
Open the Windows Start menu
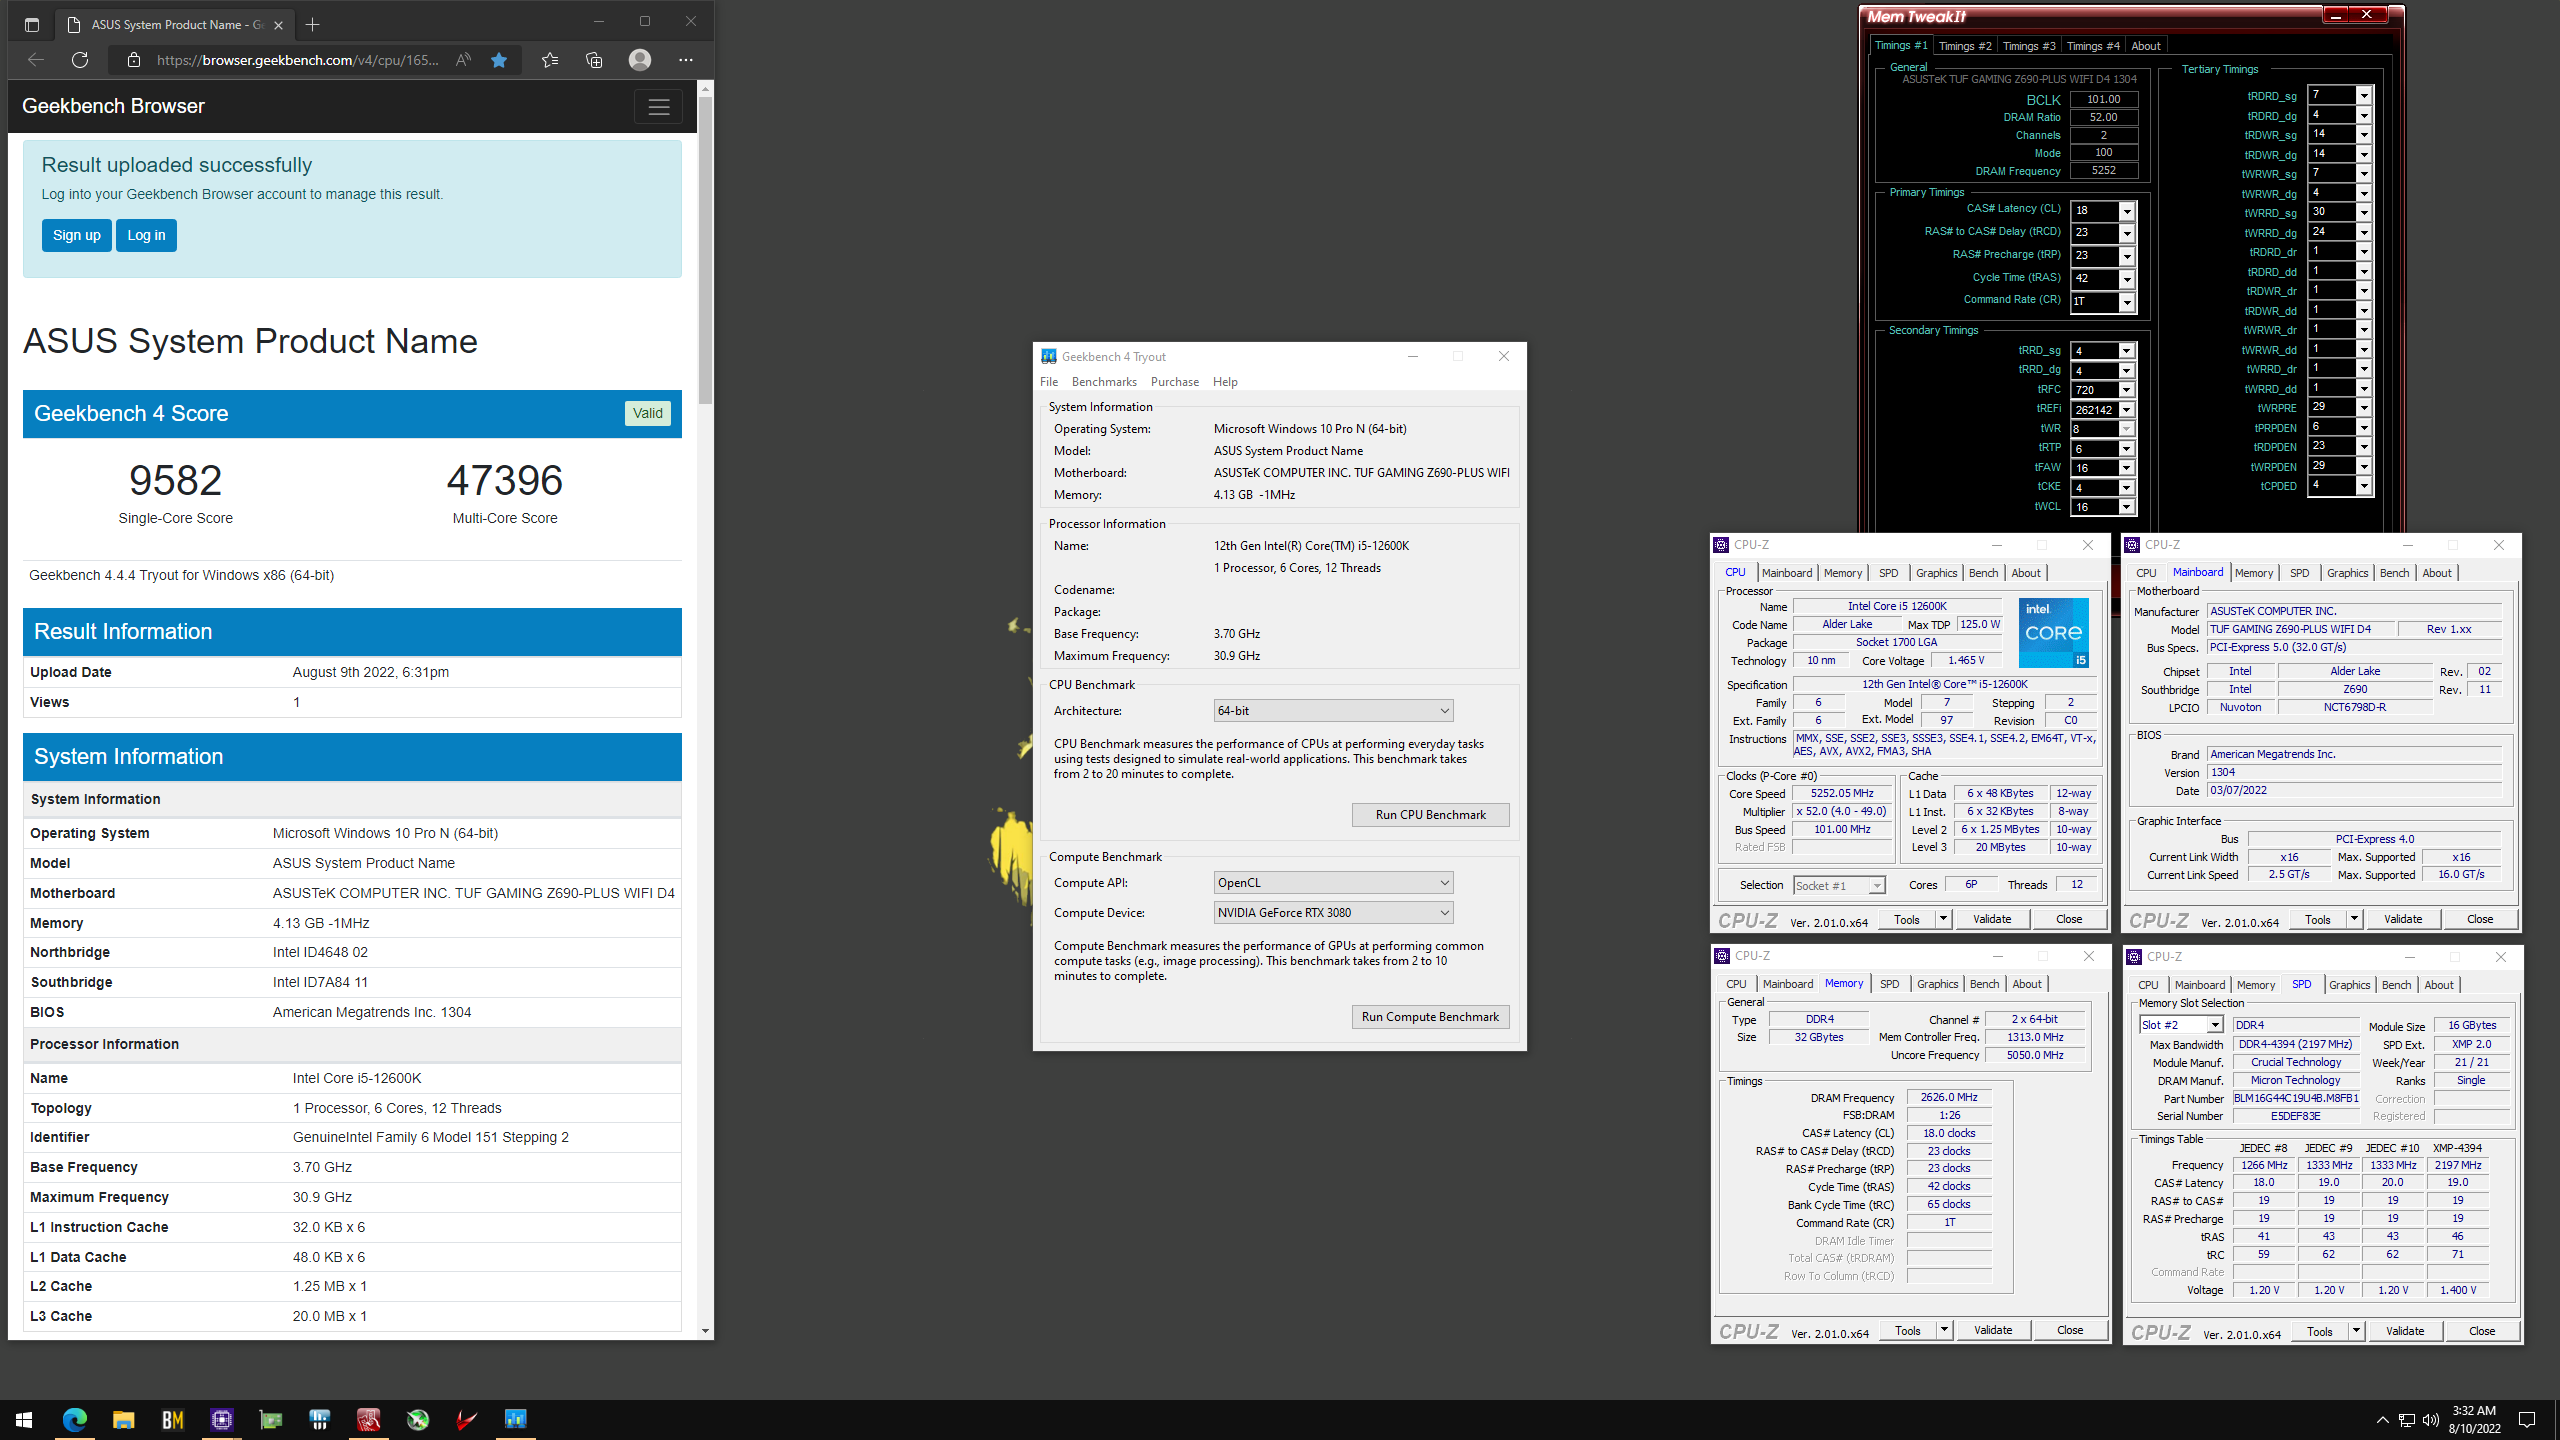coord(24,1419)
